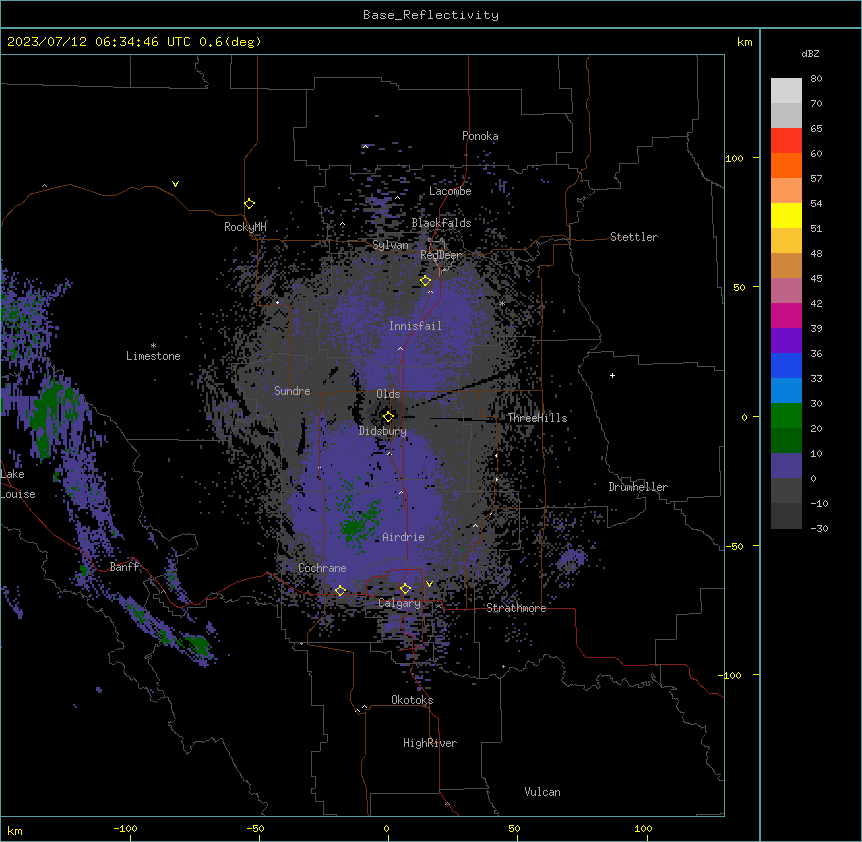Click the Lake Louise label at left edge

pos(16,484)
